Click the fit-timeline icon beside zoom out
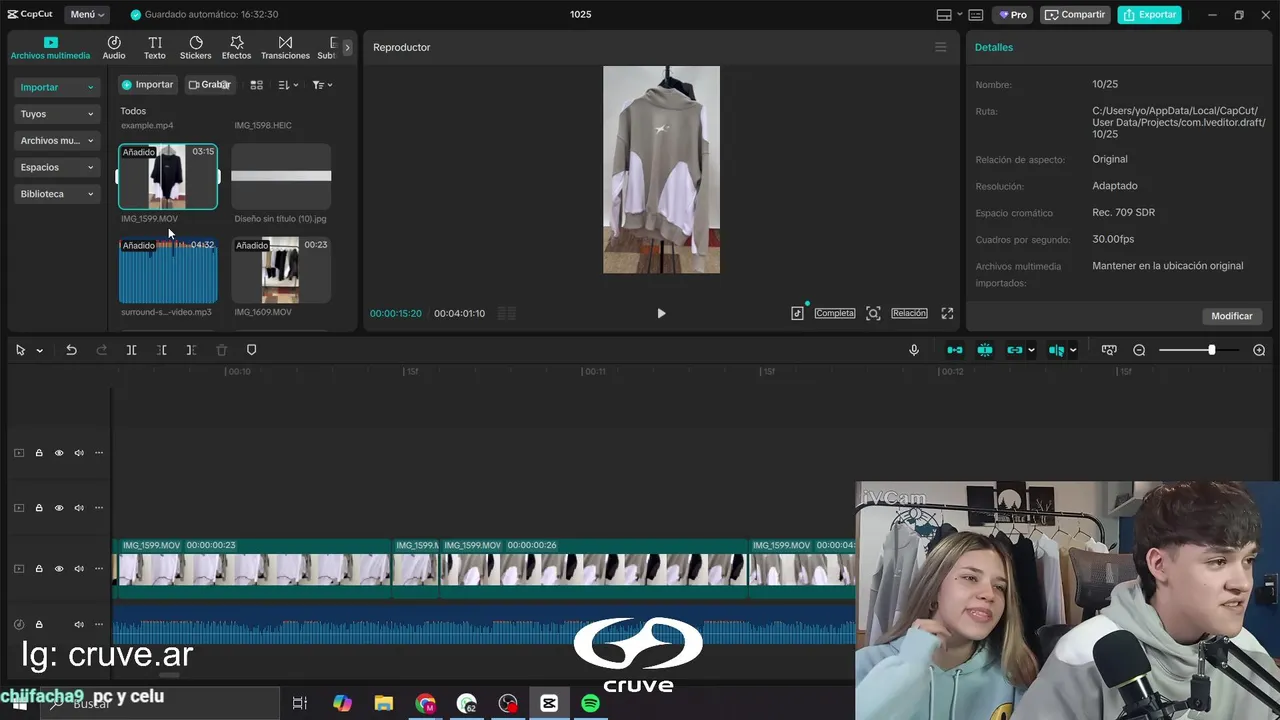Viewport: 1280px width, 720px height. click(x=1109, y=350)
